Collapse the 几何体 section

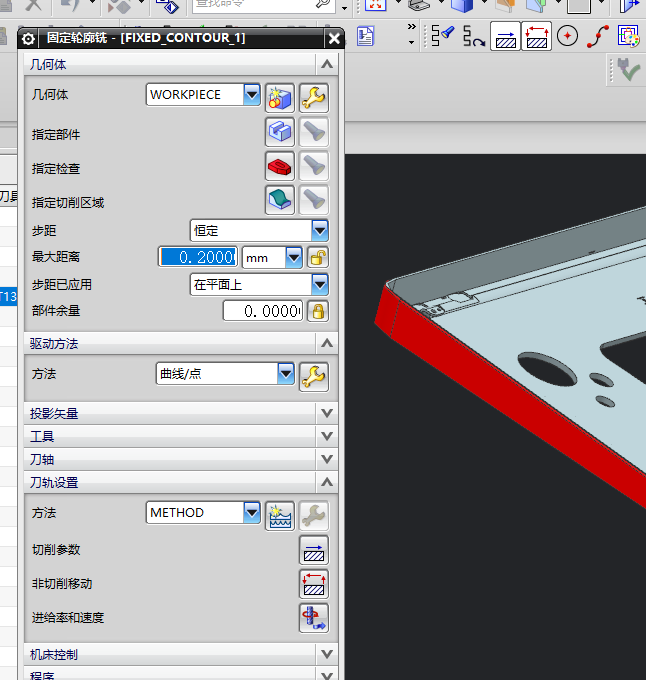click(x=327, y=65)
